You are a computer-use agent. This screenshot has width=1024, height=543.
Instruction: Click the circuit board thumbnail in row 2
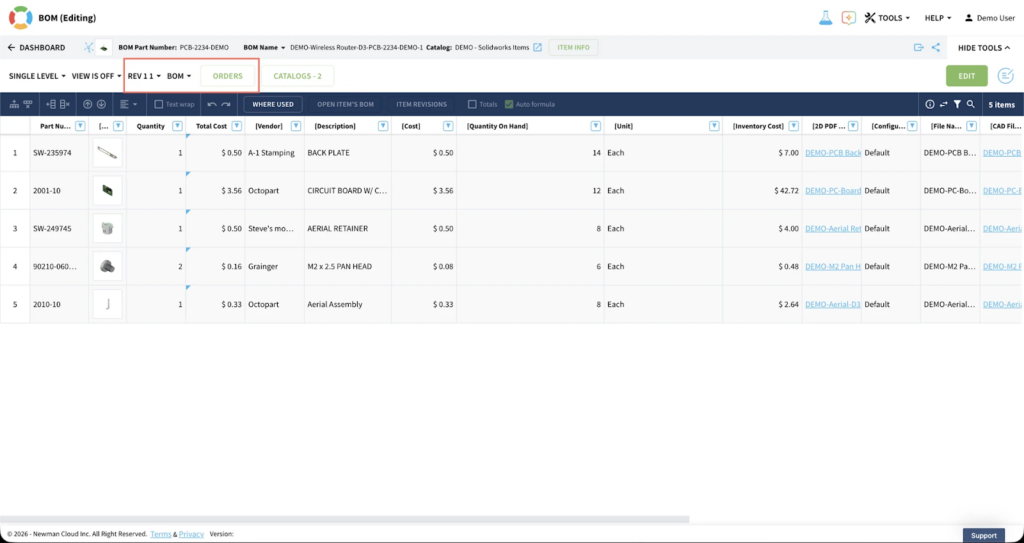coord(107,190)
